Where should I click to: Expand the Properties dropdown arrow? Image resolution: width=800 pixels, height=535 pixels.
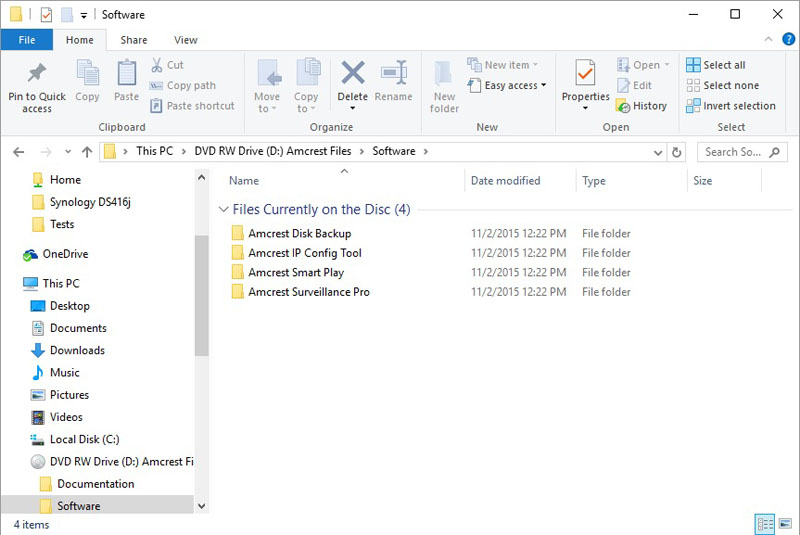(x=585, y=108)
